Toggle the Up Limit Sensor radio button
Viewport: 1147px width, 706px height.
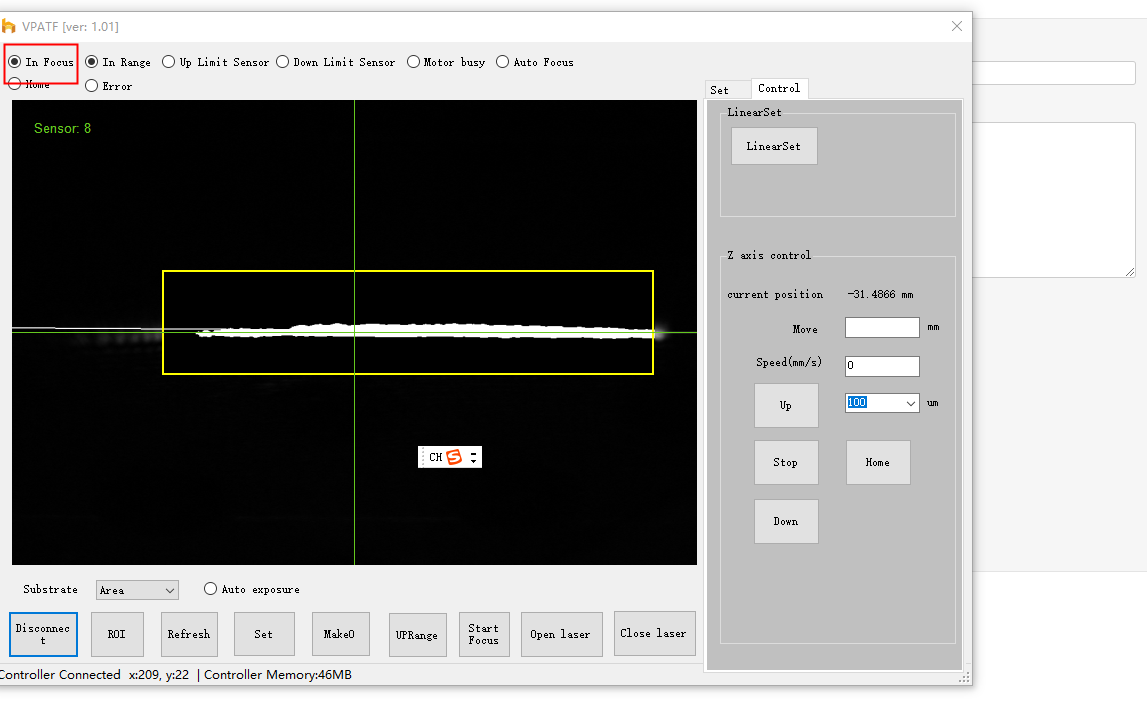[x=169, y=62]
